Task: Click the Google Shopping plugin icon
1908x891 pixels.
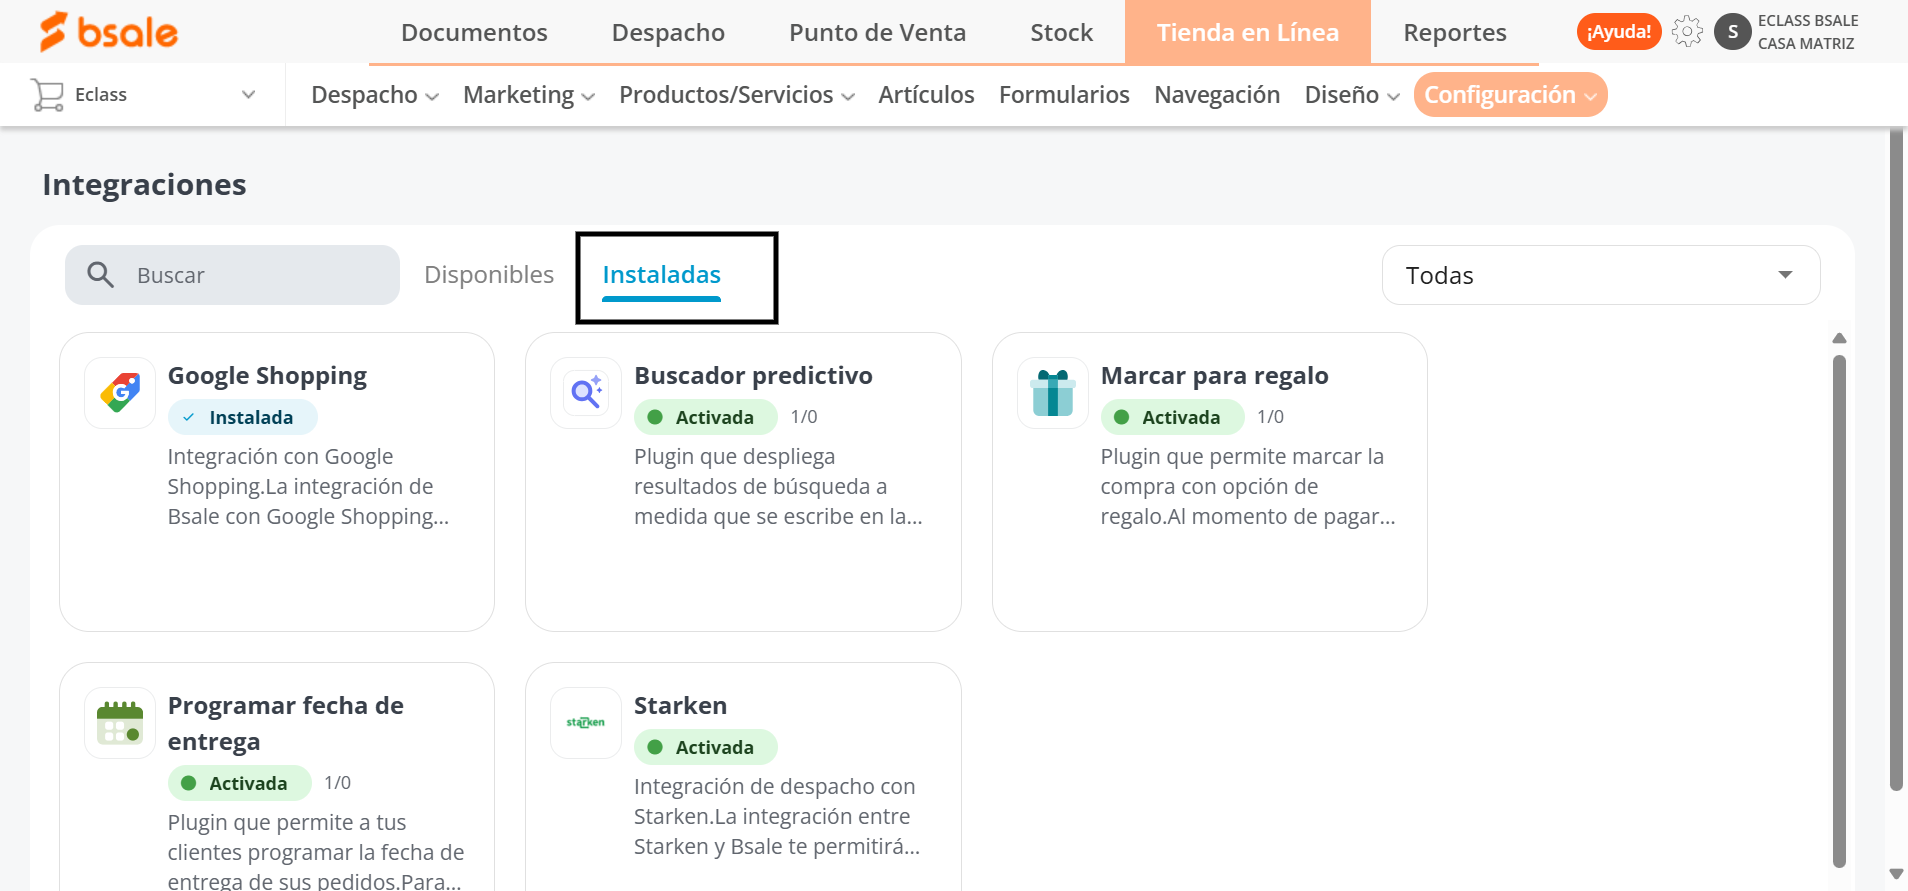Action: coord(120,393)
